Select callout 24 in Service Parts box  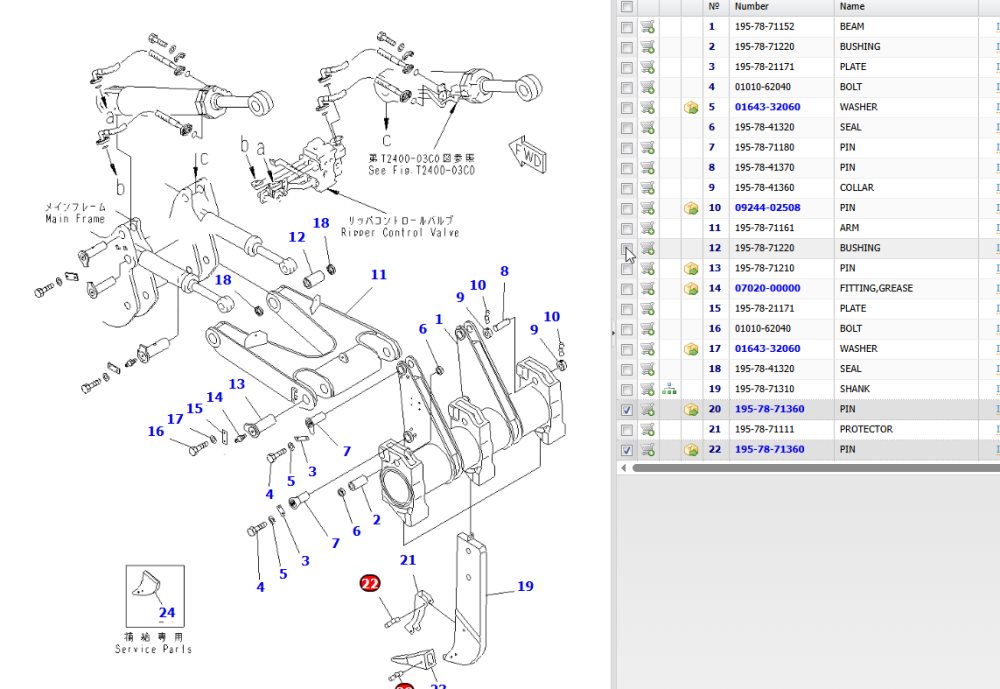pyautogui.click(x=166, y=612)
